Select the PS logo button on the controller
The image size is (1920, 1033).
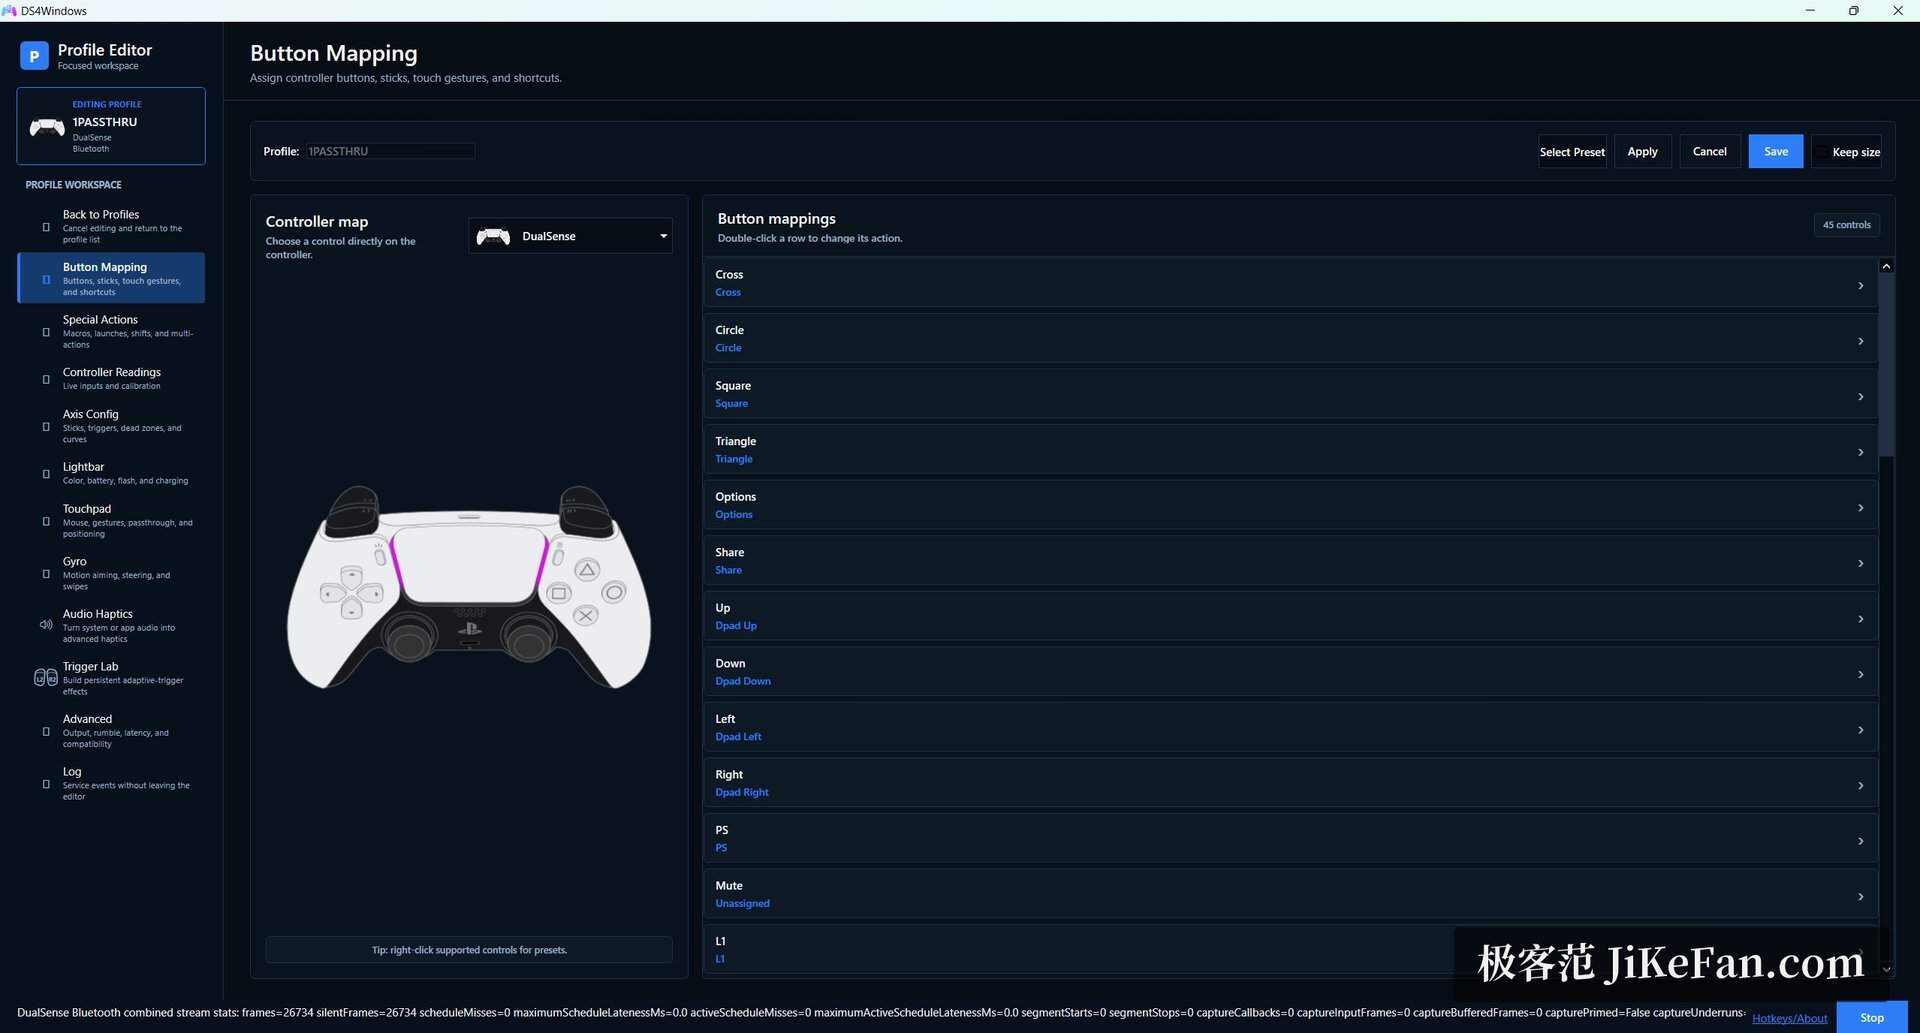(x=469, y=629)
